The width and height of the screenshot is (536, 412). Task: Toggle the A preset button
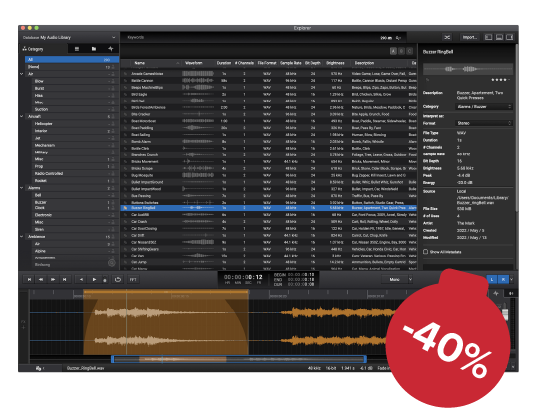393,51
